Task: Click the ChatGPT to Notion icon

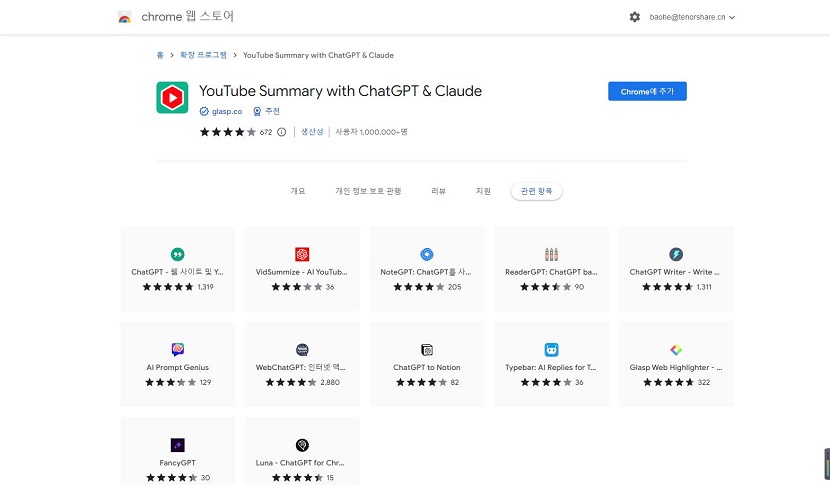Action: 427,349
